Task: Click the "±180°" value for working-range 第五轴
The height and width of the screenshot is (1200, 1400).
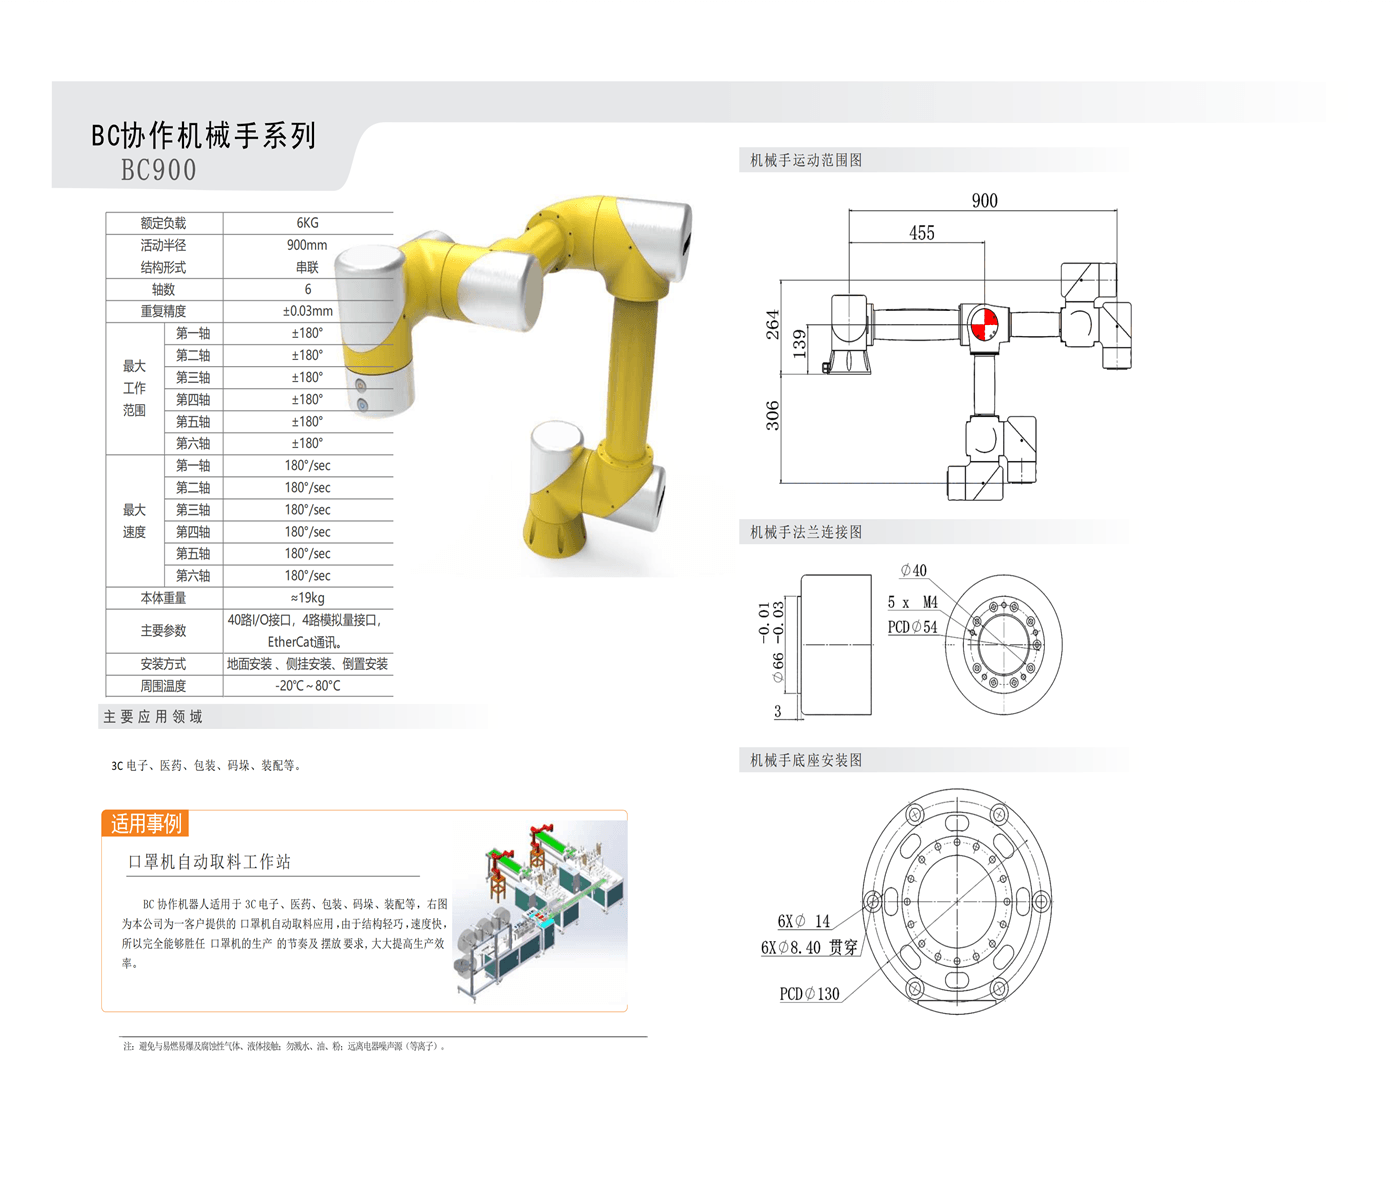Action: click(x=307, y=421)
